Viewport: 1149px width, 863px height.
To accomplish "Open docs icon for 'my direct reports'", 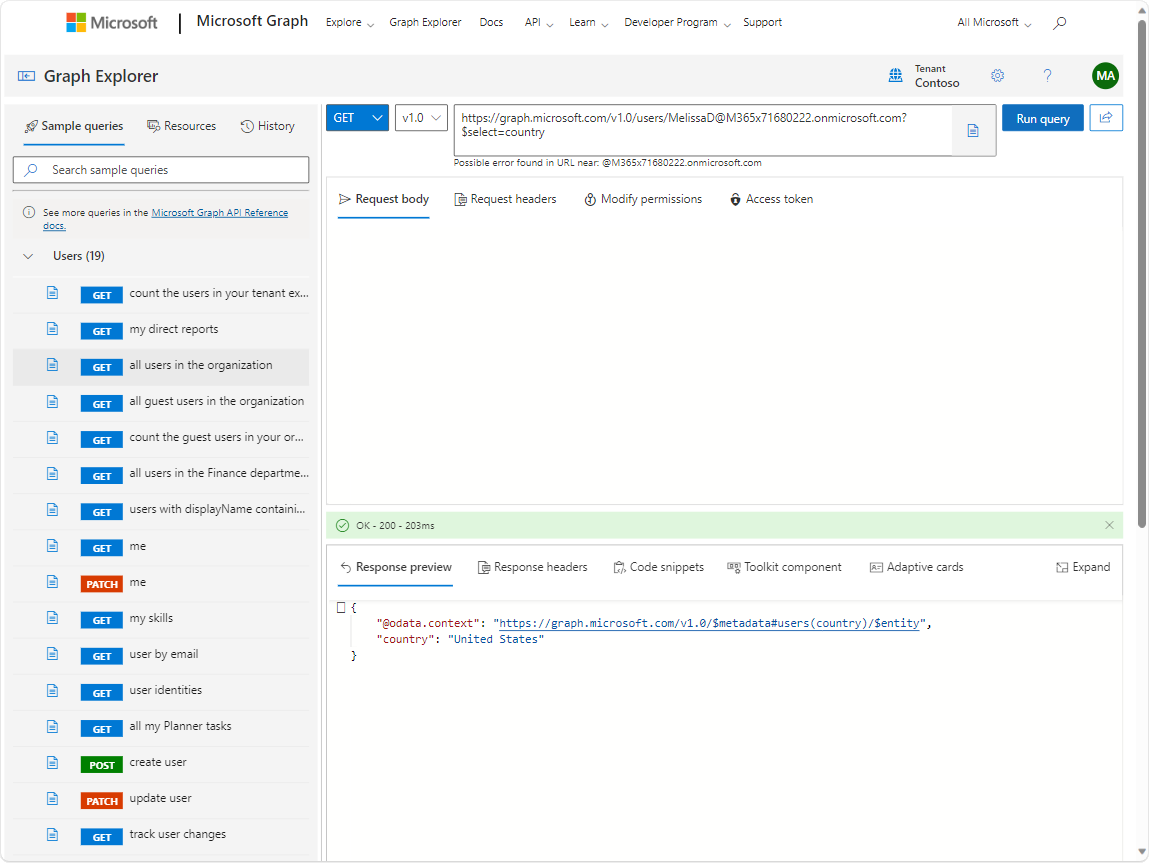I will (53, 329).
